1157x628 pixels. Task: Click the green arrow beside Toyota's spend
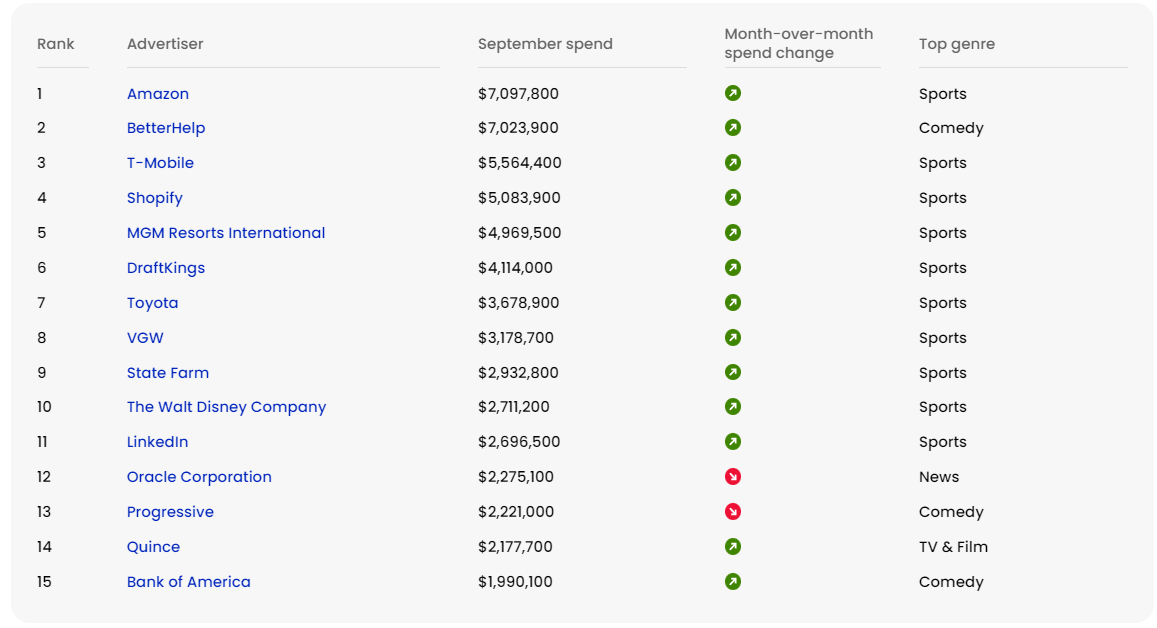pyautogui.click(x=733, y=303)
